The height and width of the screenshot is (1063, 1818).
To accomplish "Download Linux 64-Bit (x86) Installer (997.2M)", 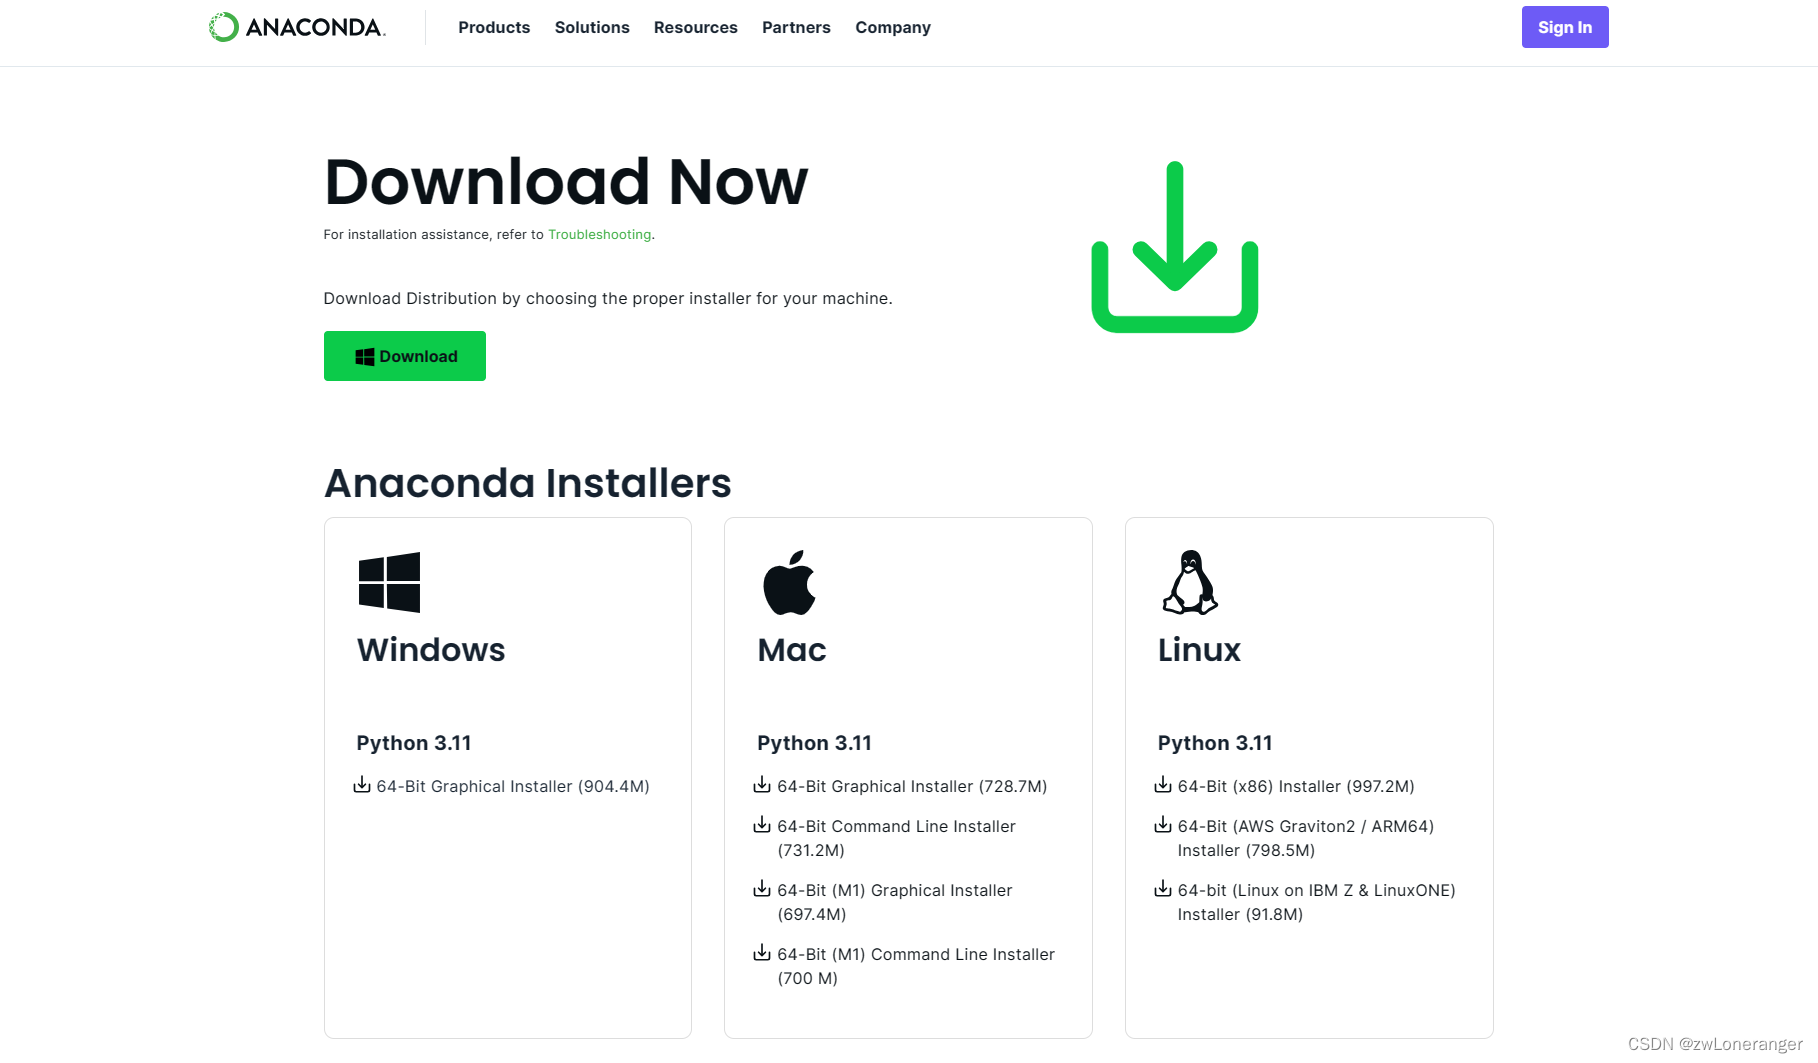I will (1296, 786).
